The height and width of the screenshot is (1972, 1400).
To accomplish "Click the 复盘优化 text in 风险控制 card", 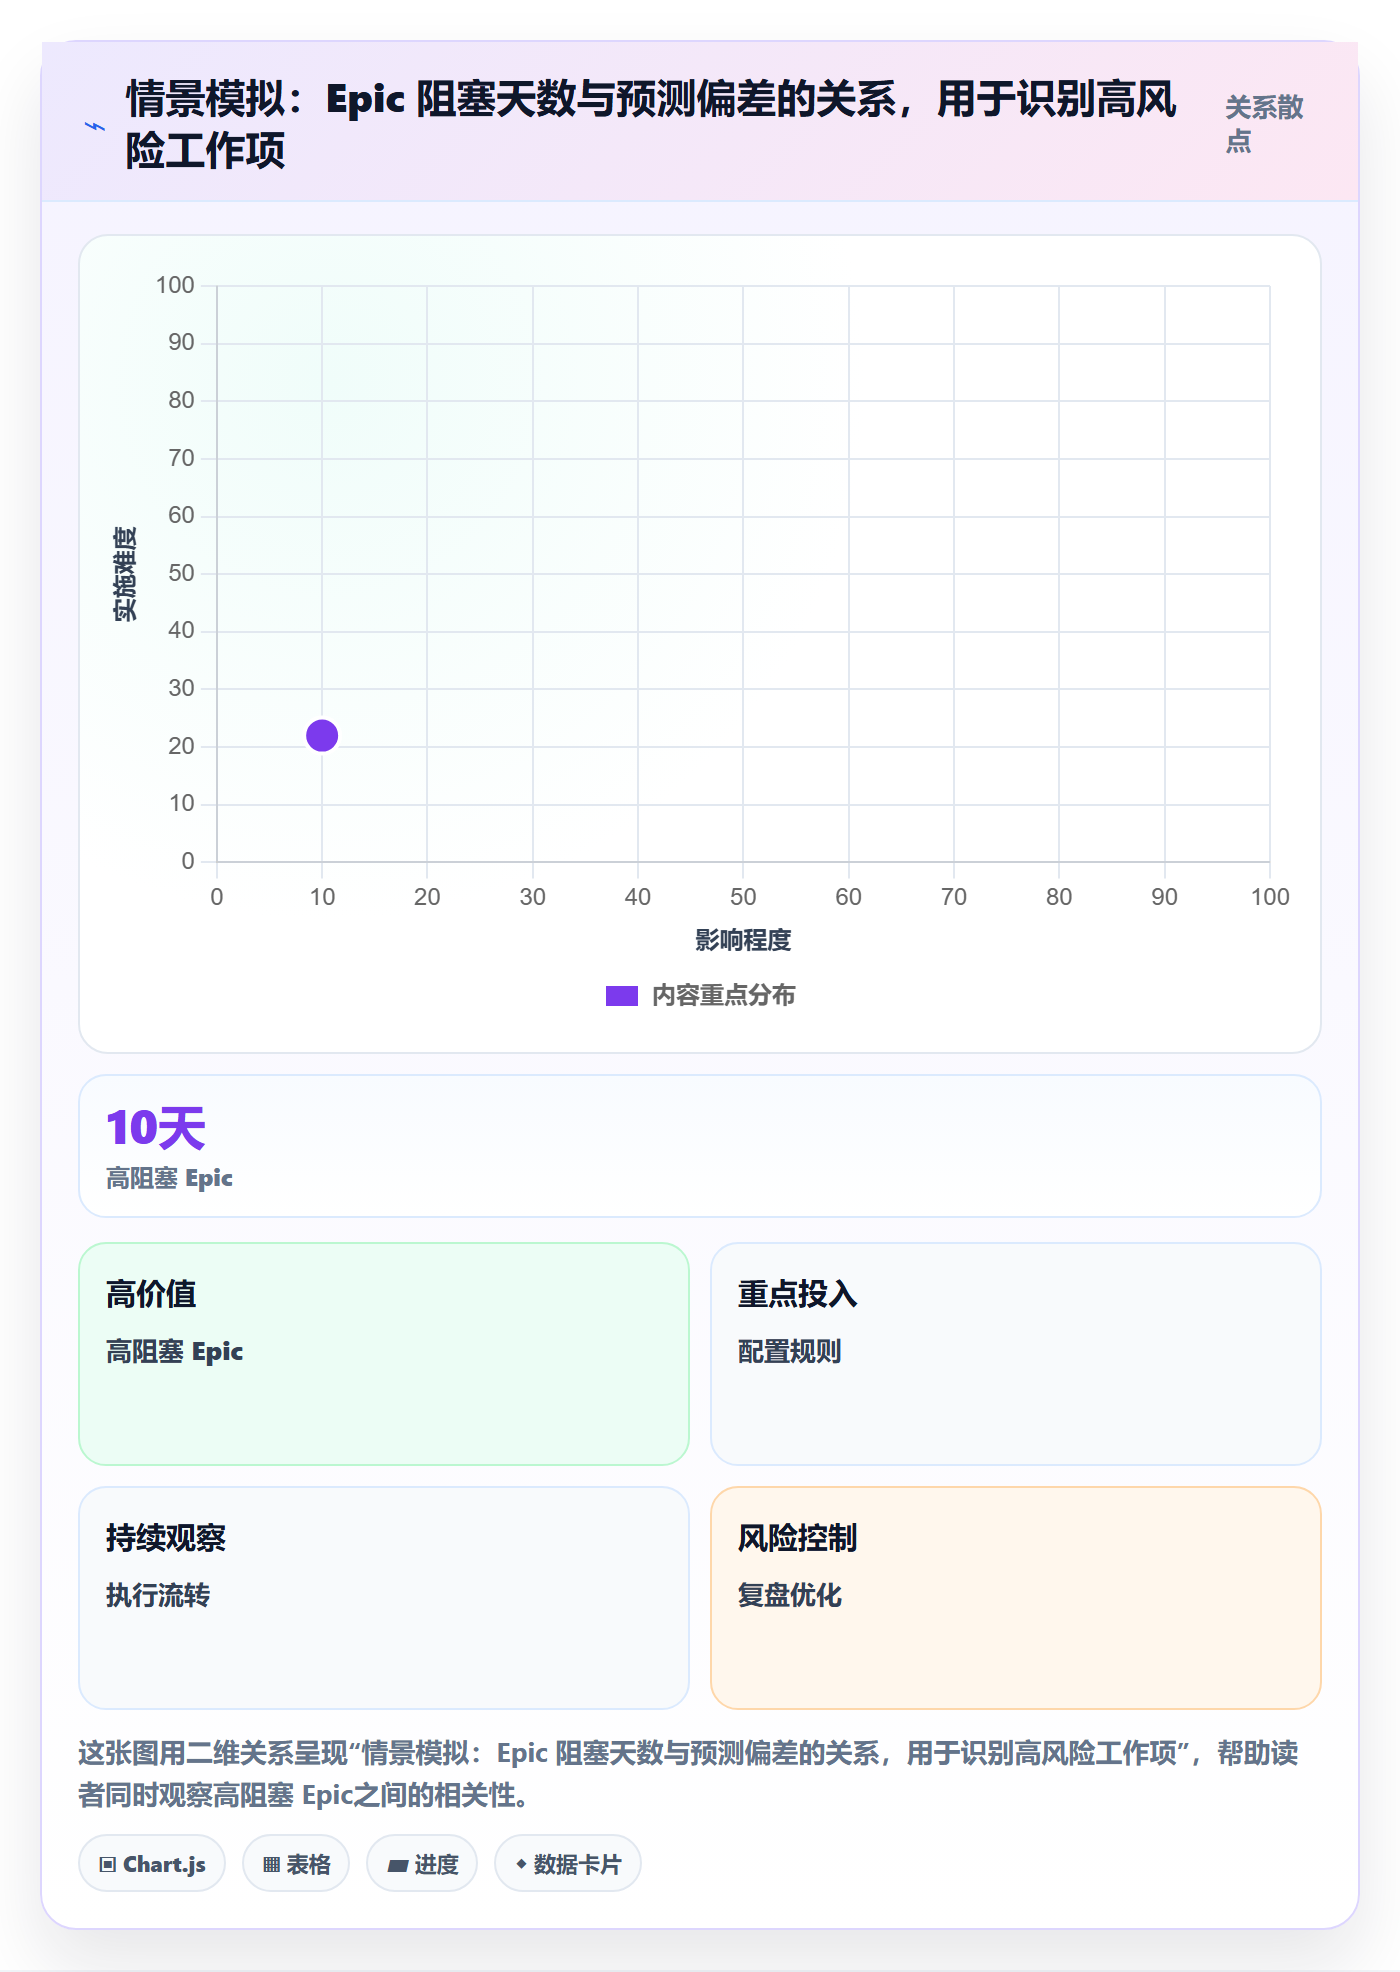I will pos(790,1596).
